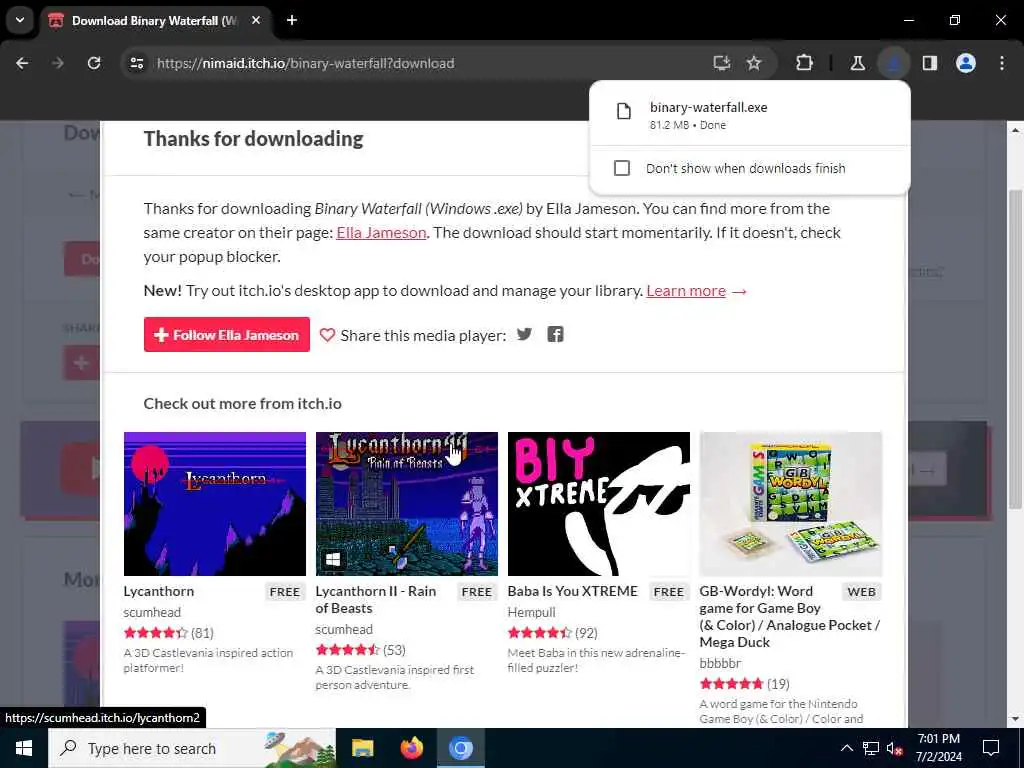Click the Follow Ella Jameson button
Image resolution: width=1024 pixels, height=768 pixels.
227,335
